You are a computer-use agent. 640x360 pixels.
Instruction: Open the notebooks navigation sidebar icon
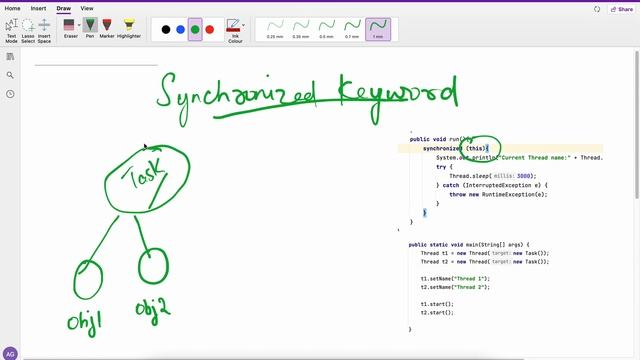point(10,57)
